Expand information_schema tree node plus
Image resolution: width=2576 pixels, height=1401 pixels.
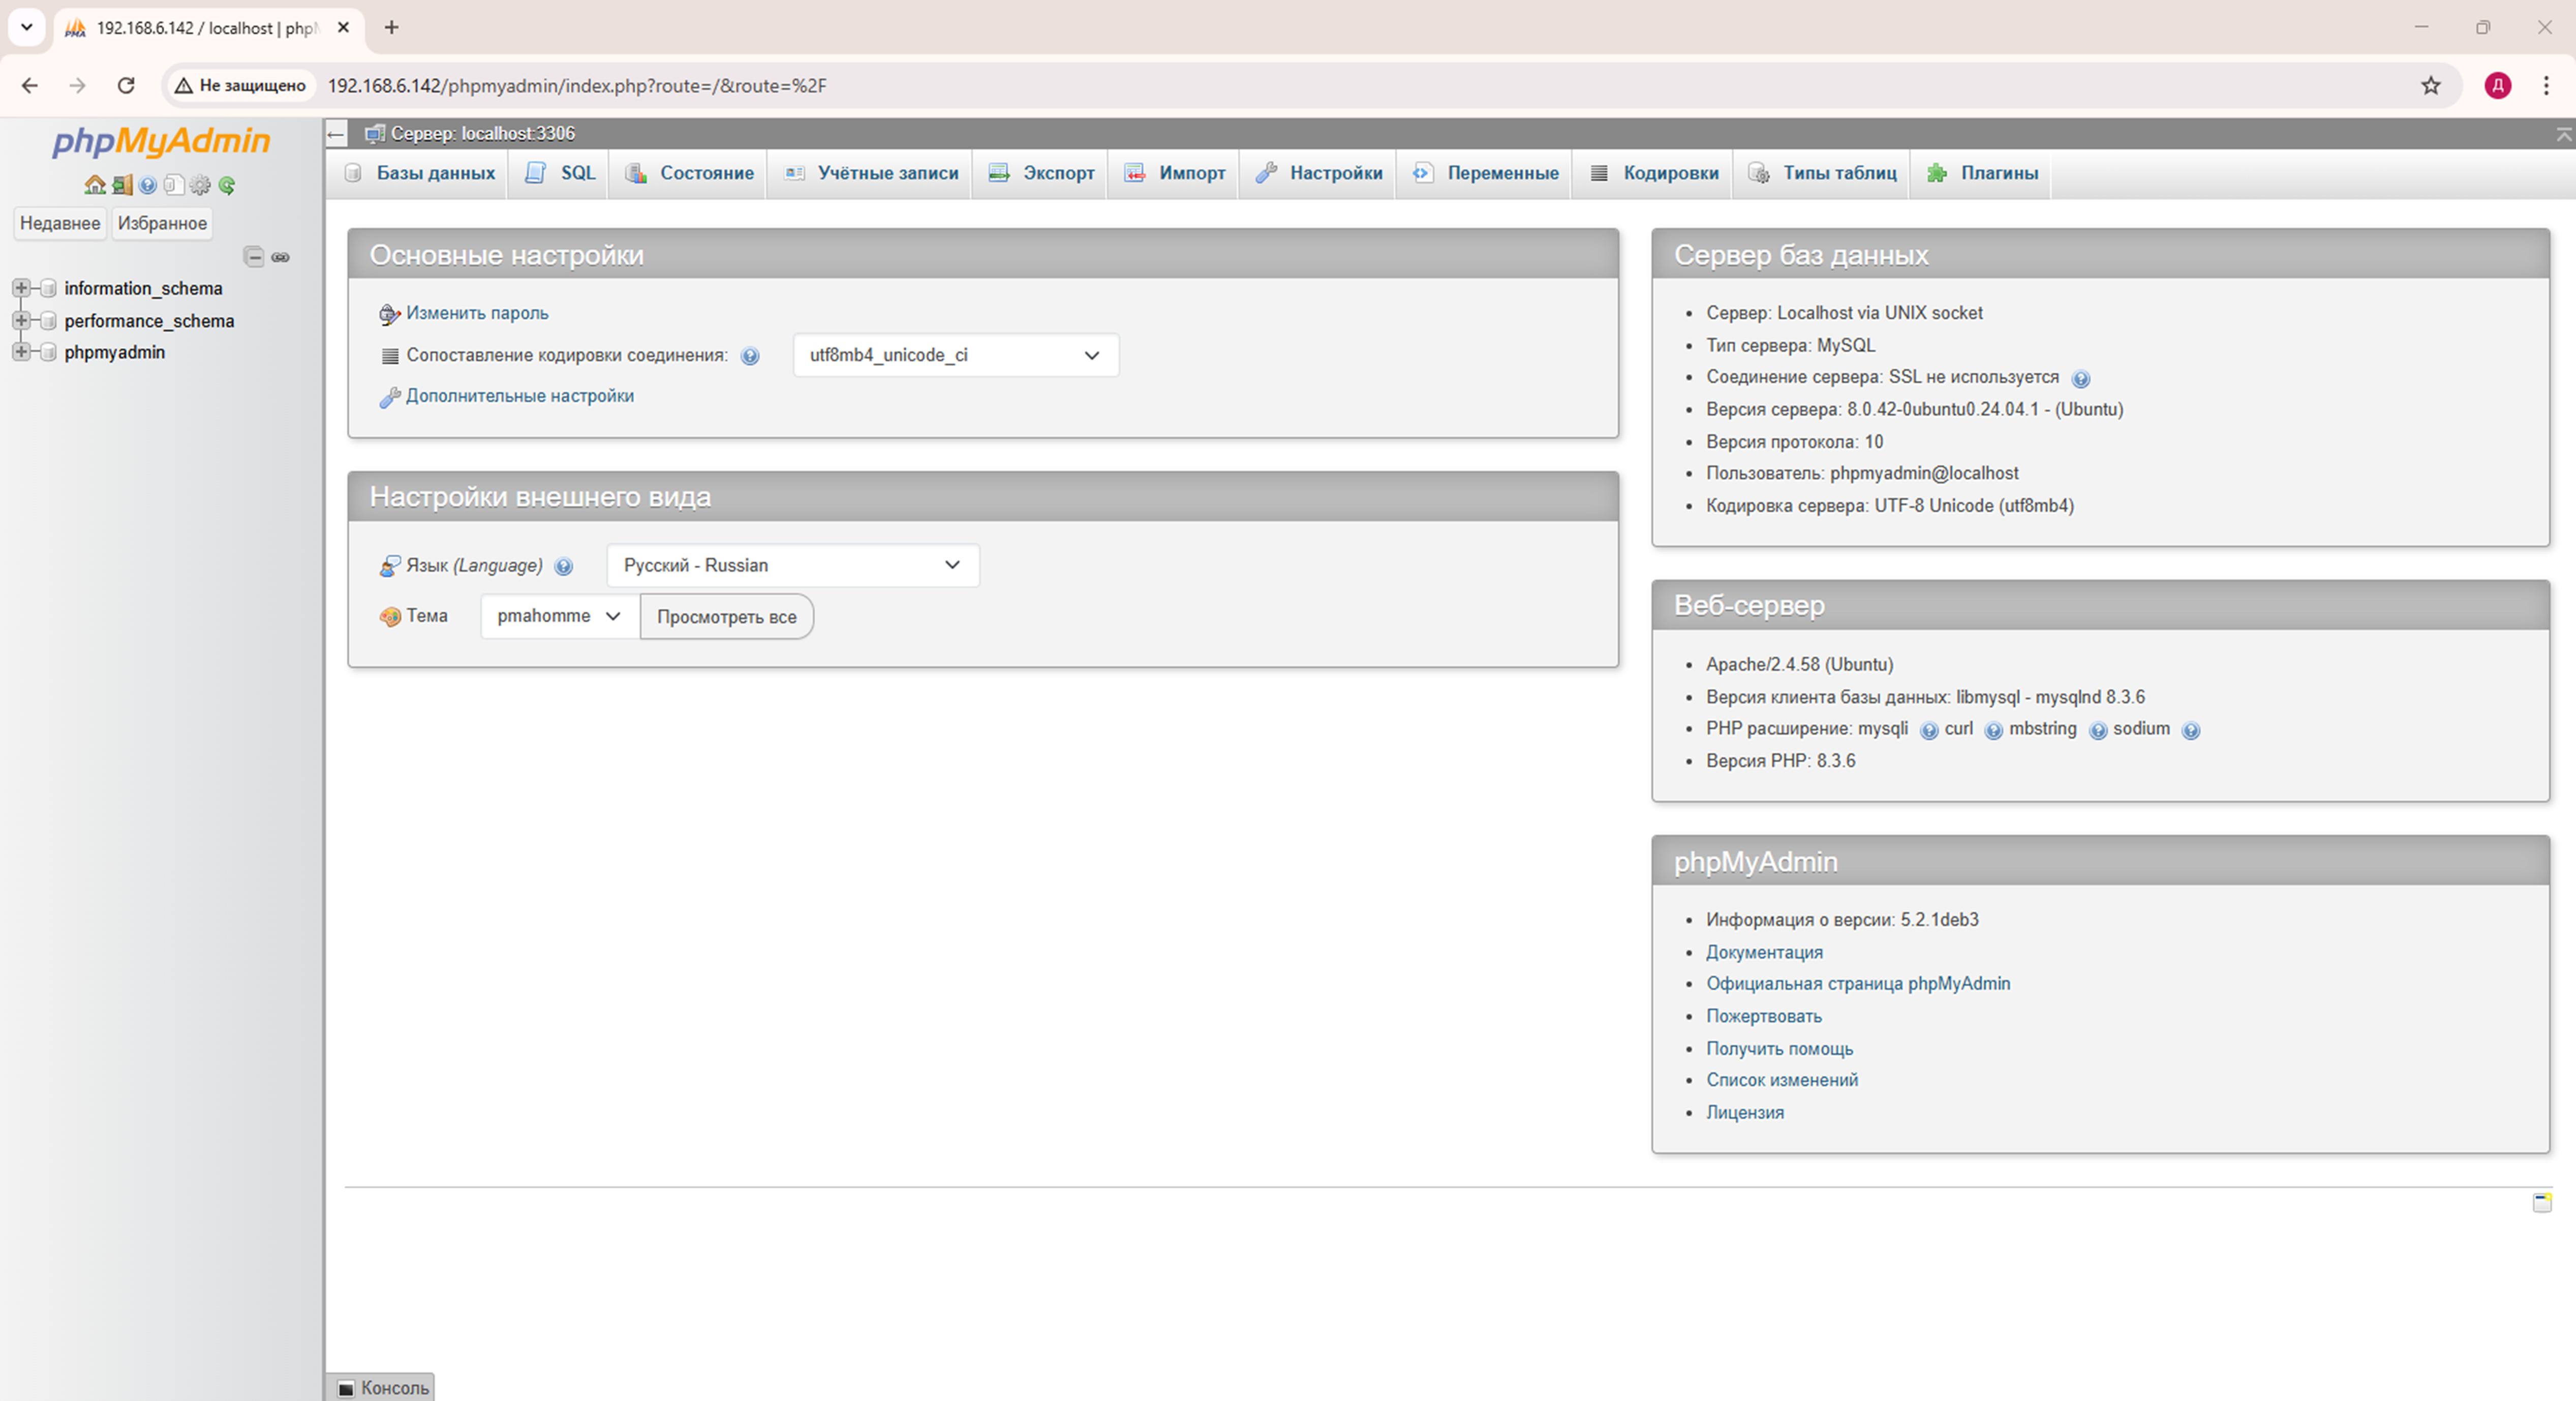point(20,288)
